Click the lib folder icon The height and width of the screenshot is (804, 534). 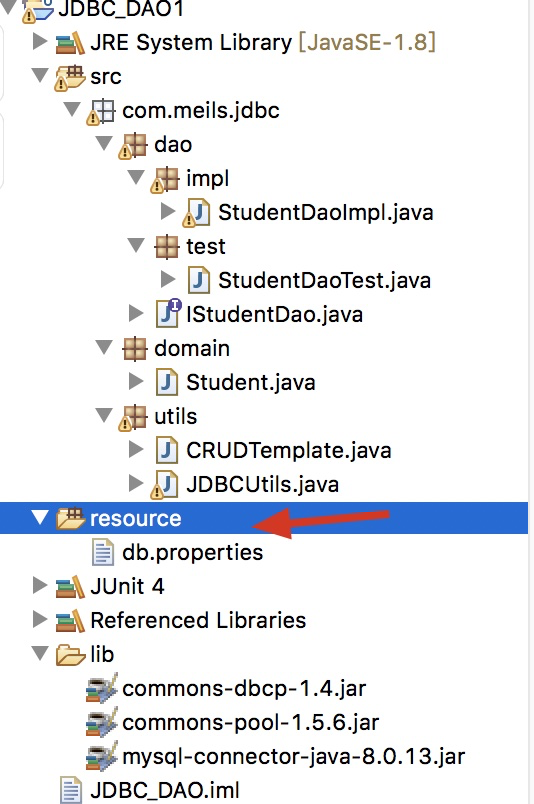(70, 655)
